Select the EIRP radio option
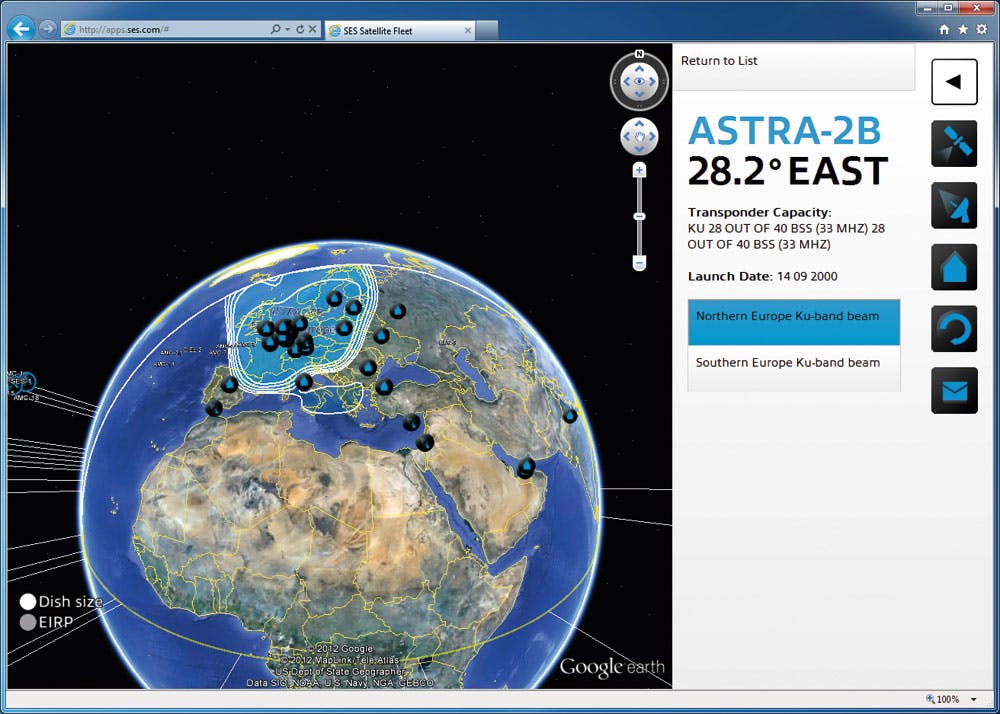The width and height of the screenshot is (1000, 714). 27,623
